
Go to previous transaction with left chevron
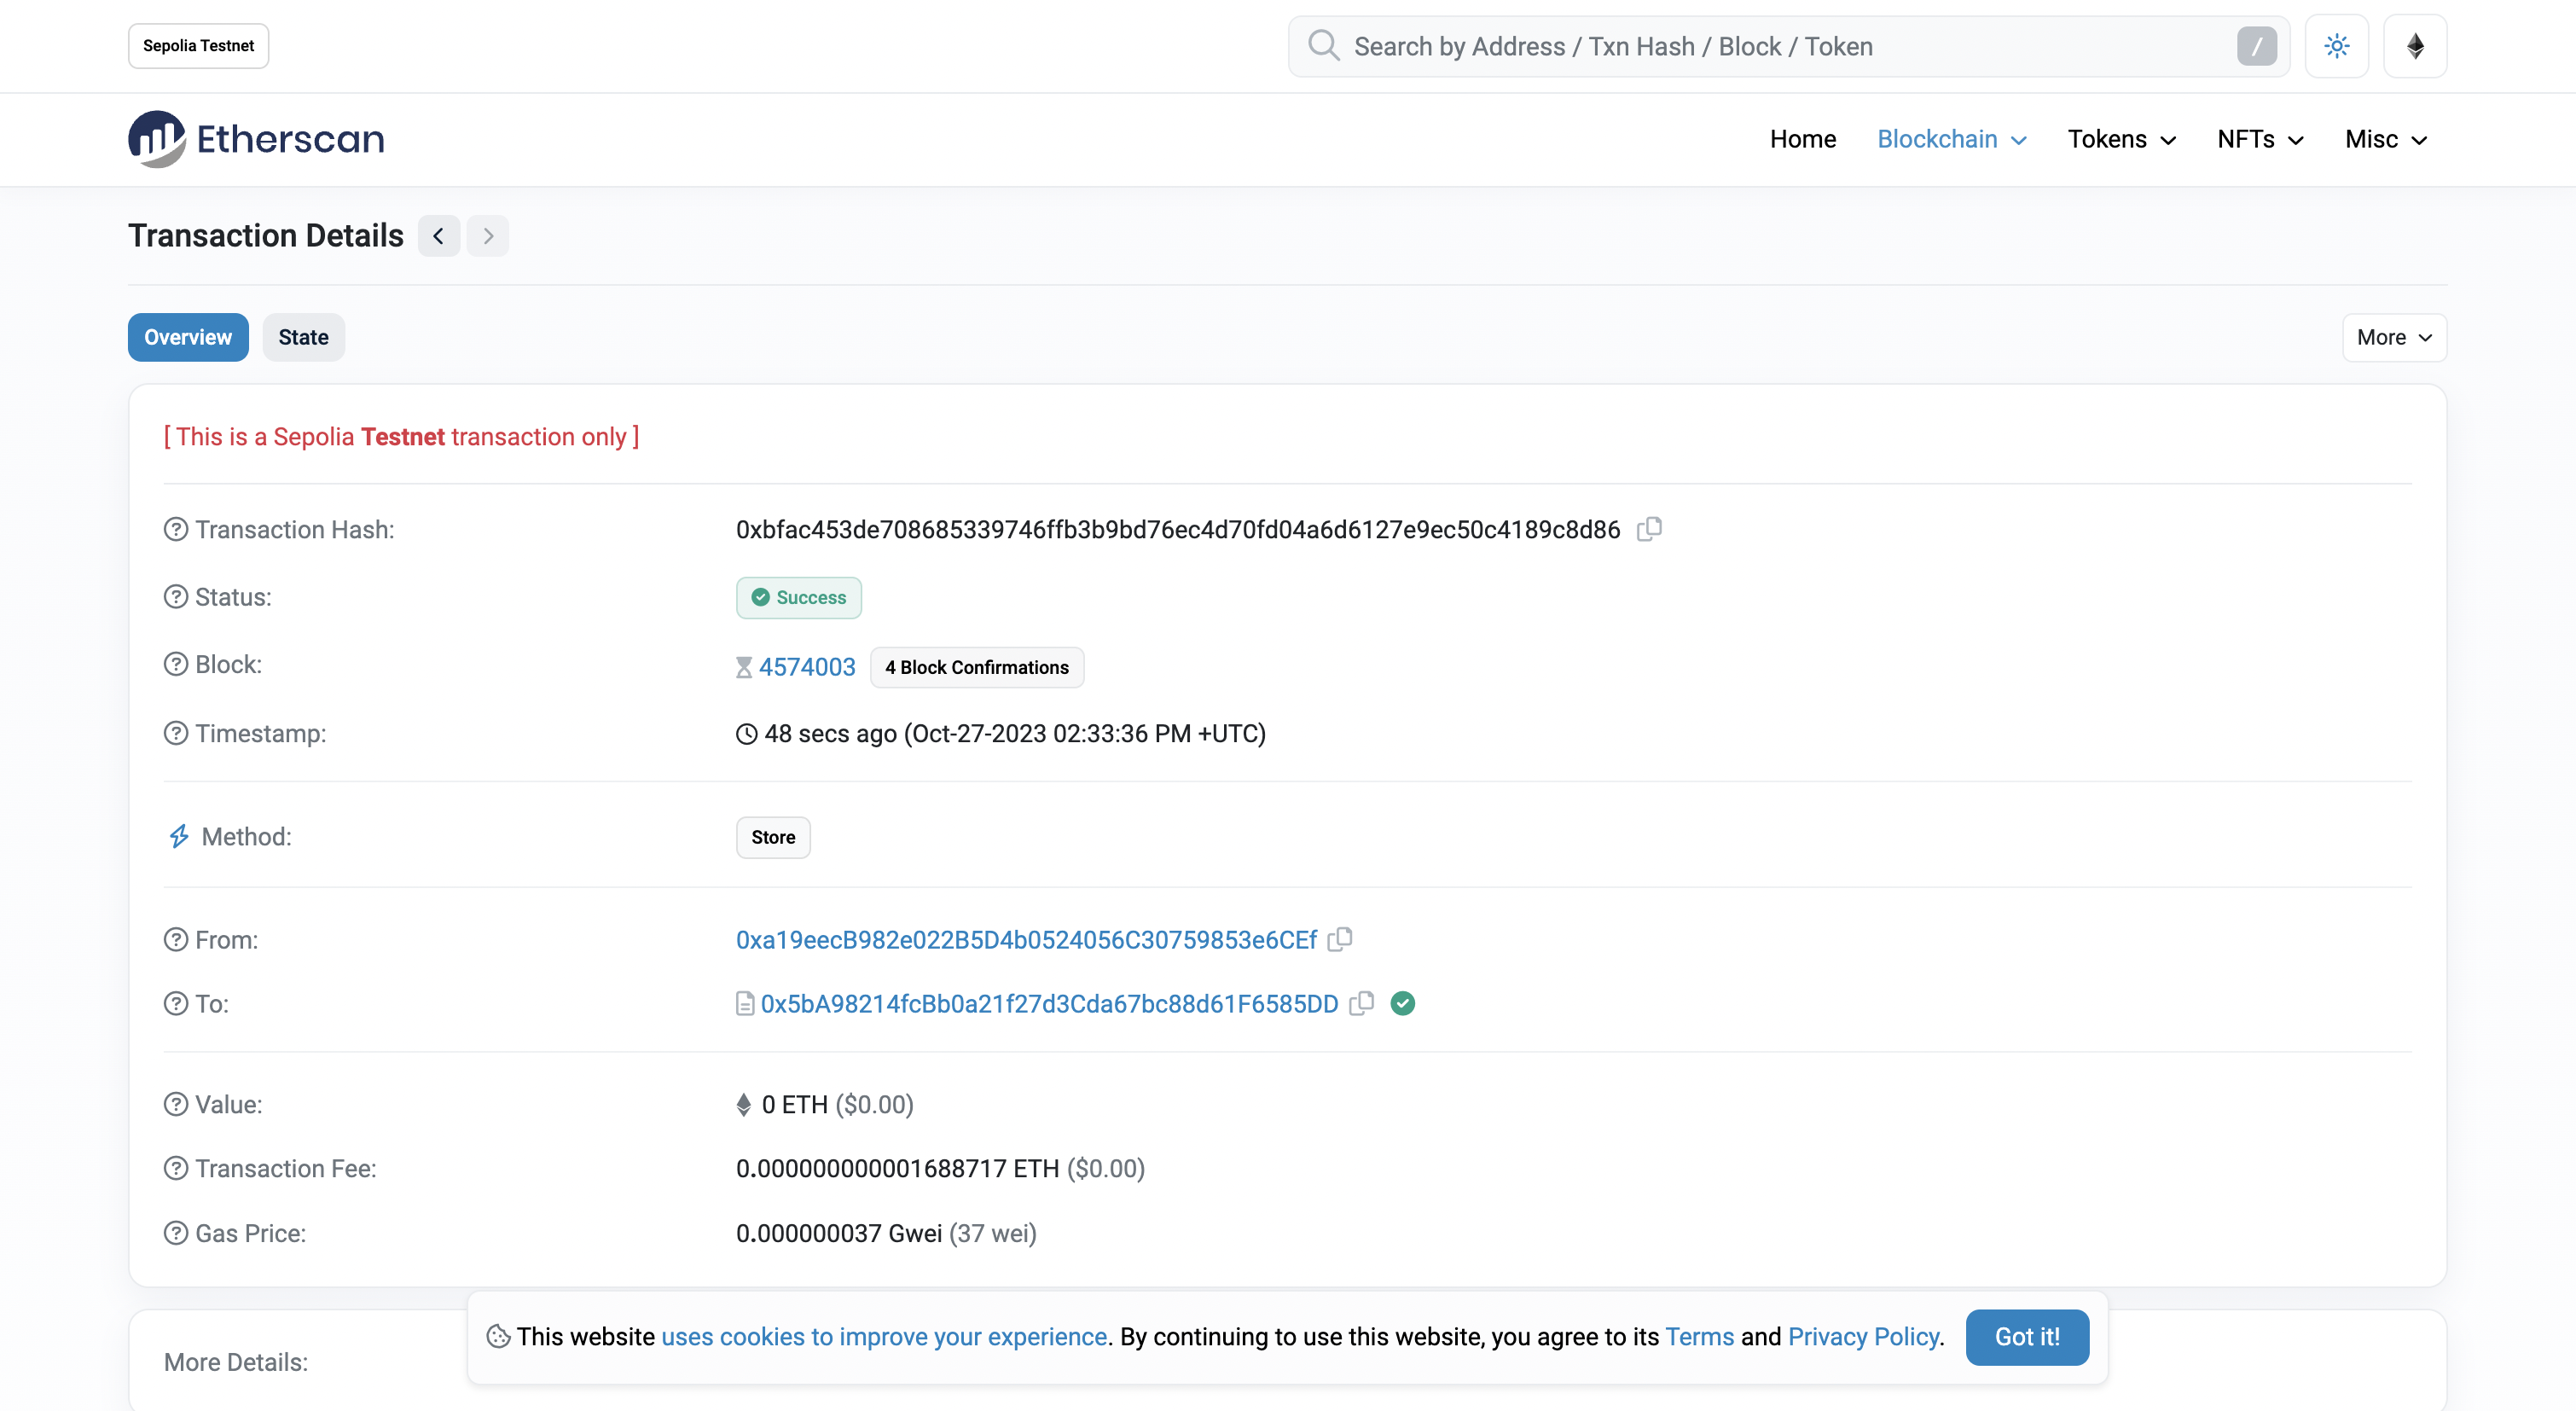click(438, 236)
